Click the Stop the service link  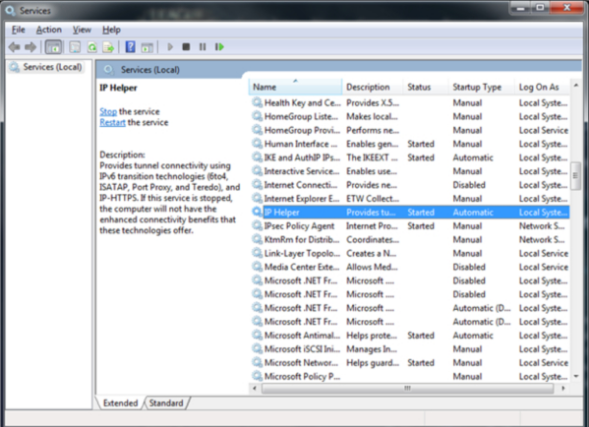tap(108, 112)
